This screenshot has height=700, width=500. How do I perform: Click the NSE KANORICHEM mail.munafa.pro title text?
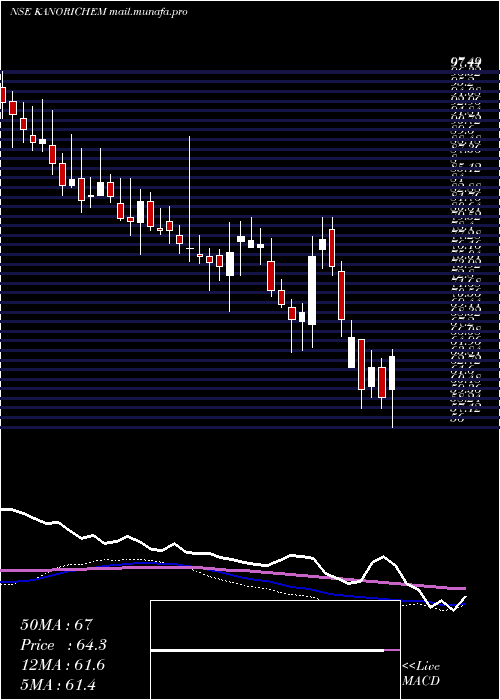[98, 12]
